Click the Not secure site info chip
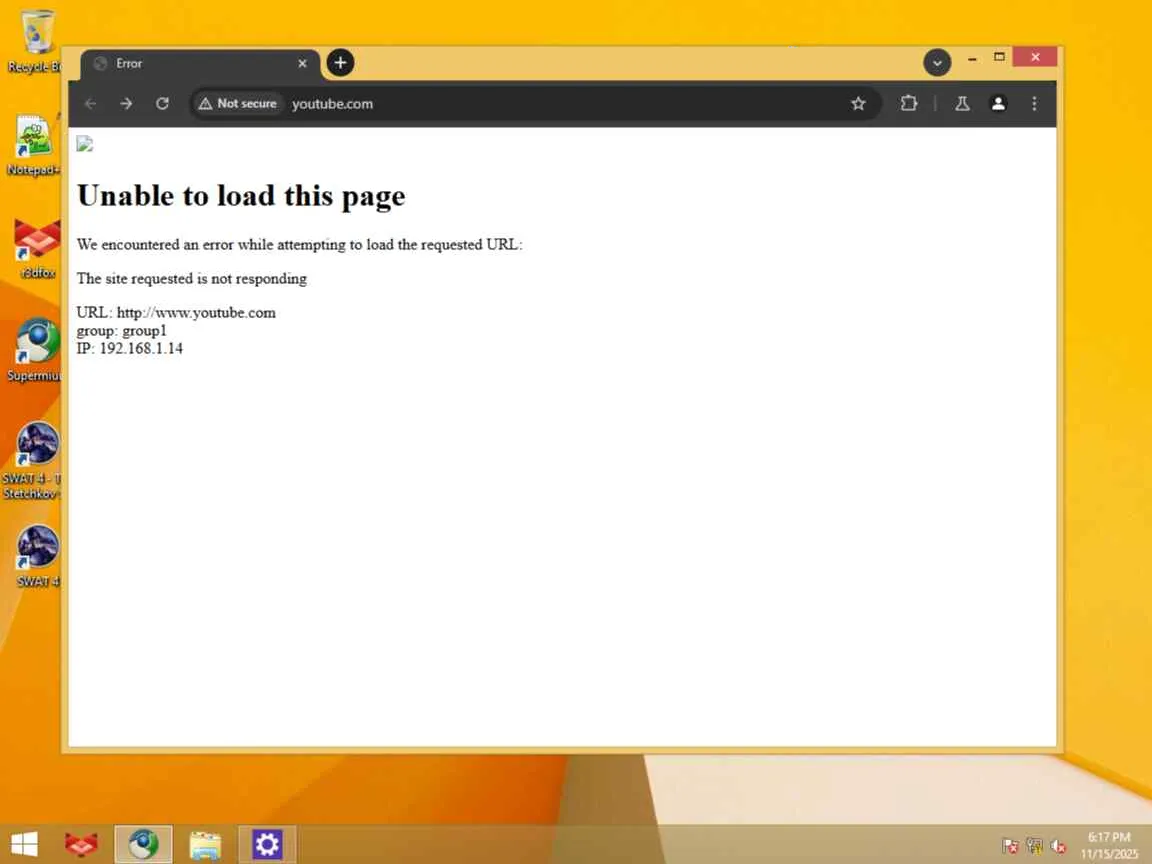Image resolution: width=1152 pixels, height=864 pixels. tap(237, 104)
